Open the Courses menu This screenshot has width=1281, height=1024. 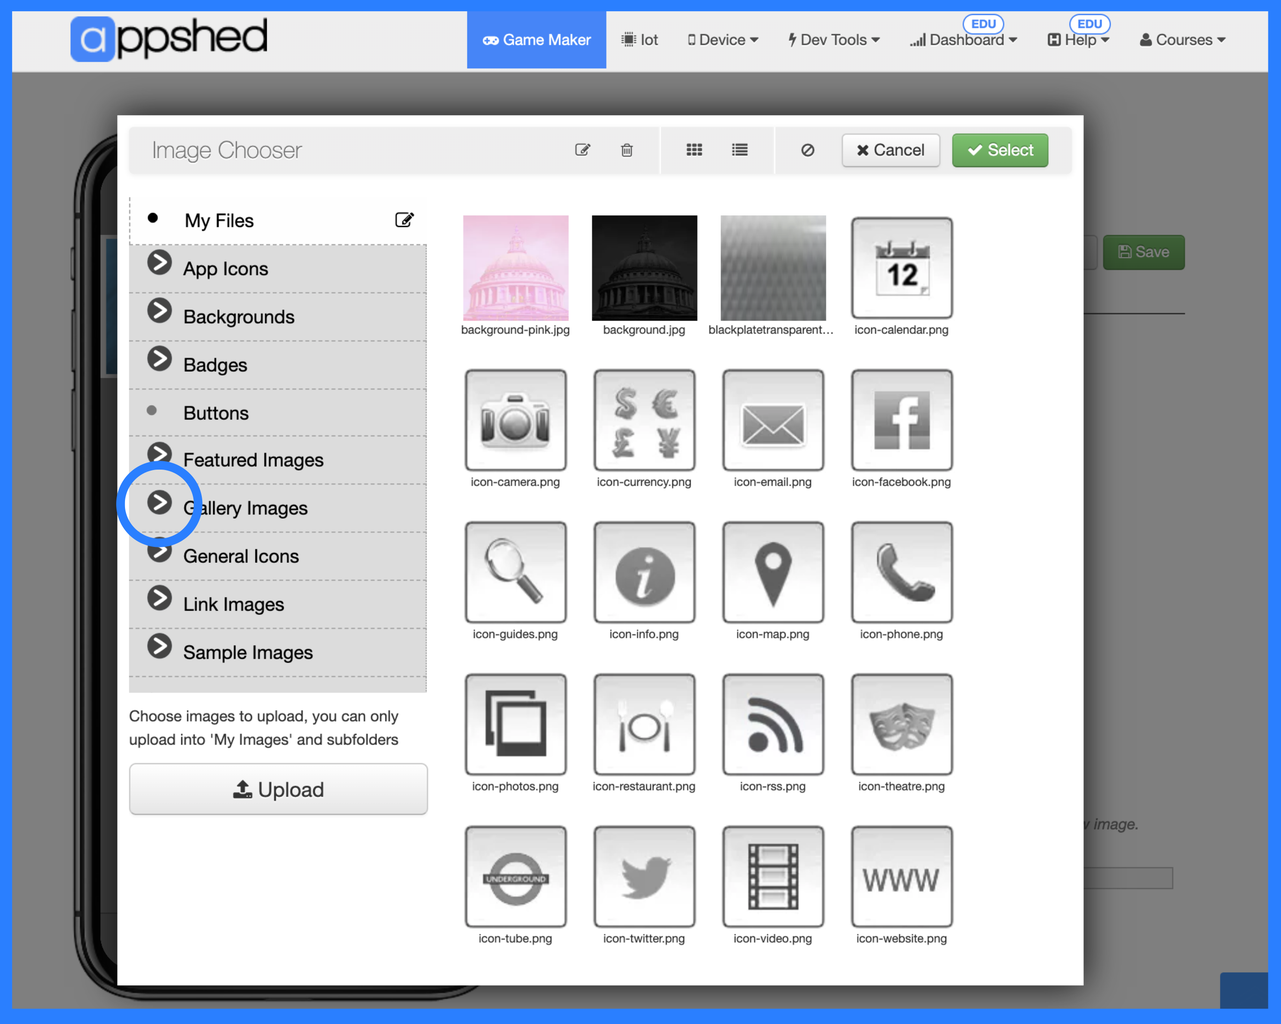pyautogui.click(x=1181, y=40)
